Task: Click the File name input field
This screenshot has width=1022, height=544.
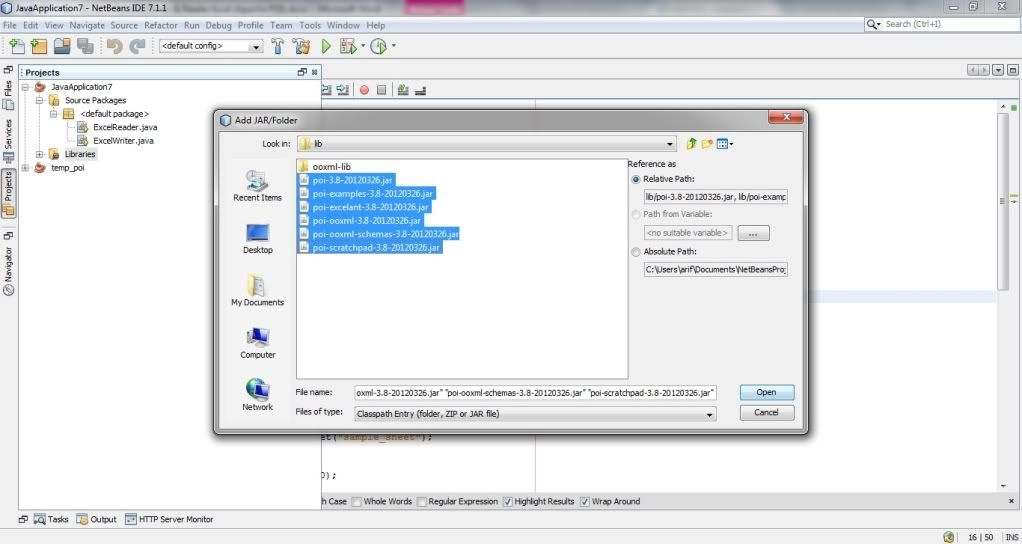Action: point(536,393)
